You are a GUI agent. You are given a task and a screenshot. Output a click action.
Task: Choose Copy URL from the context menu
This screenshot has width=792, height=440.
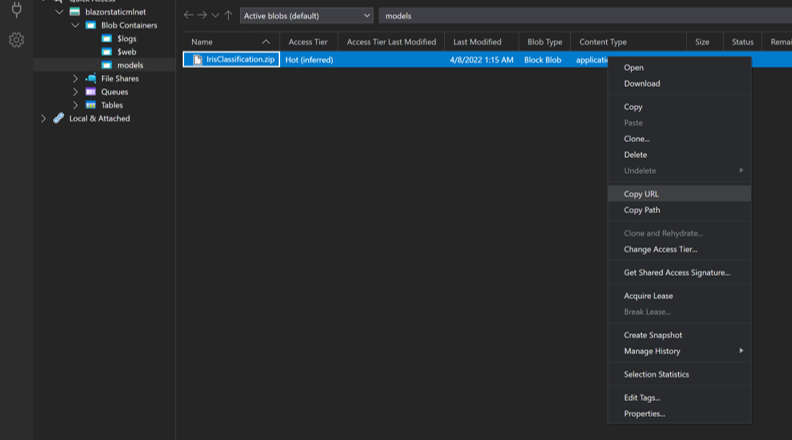coord(679,194)
